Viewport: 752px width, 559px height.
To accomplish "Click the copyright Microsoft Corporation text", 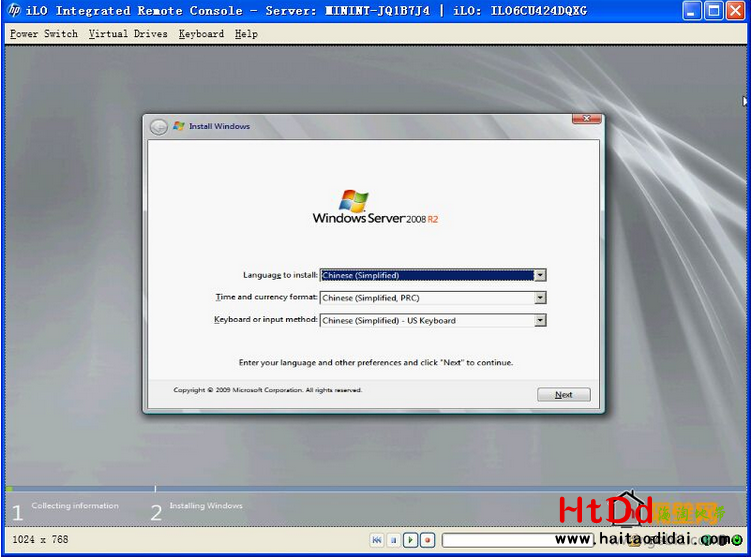I will tap(268, 390).
